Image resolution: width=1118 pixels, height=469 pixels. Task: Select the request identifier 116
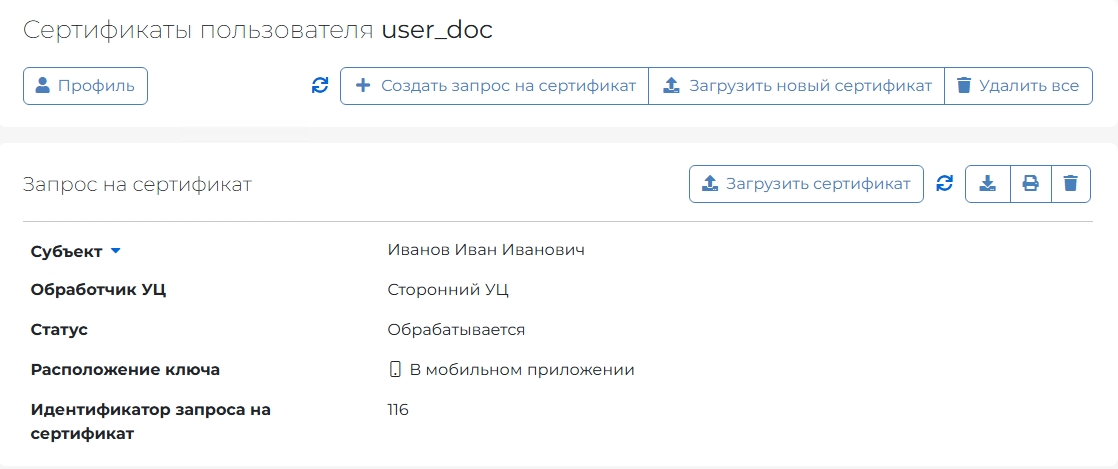pyautogui.click(x=398, y=410)
